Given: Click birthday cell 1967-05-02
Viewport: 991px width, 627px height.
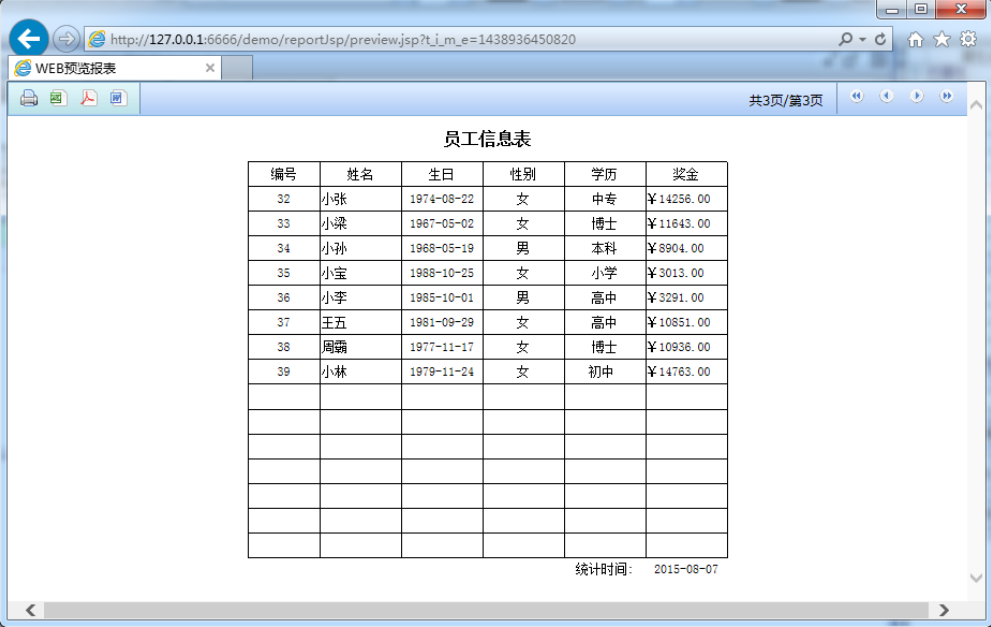Looking at the screenshot, I should (442, 223).
